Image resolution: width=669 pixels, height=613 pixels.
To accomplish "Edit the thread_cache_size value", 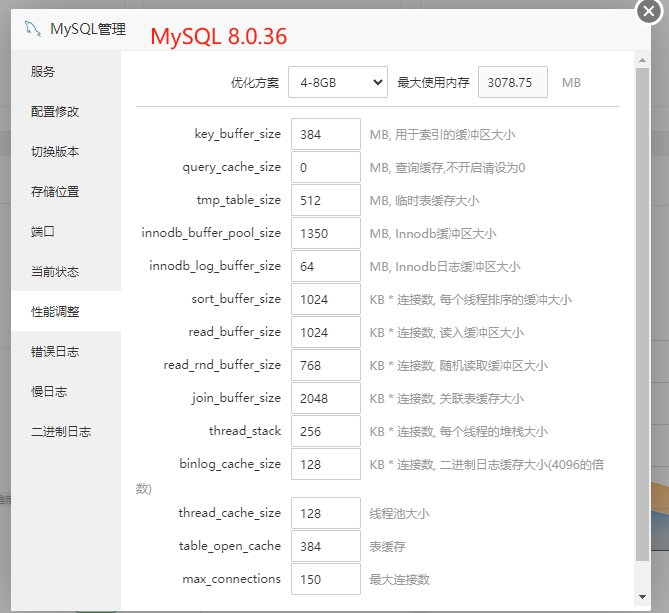I will (x=326, y=513).
